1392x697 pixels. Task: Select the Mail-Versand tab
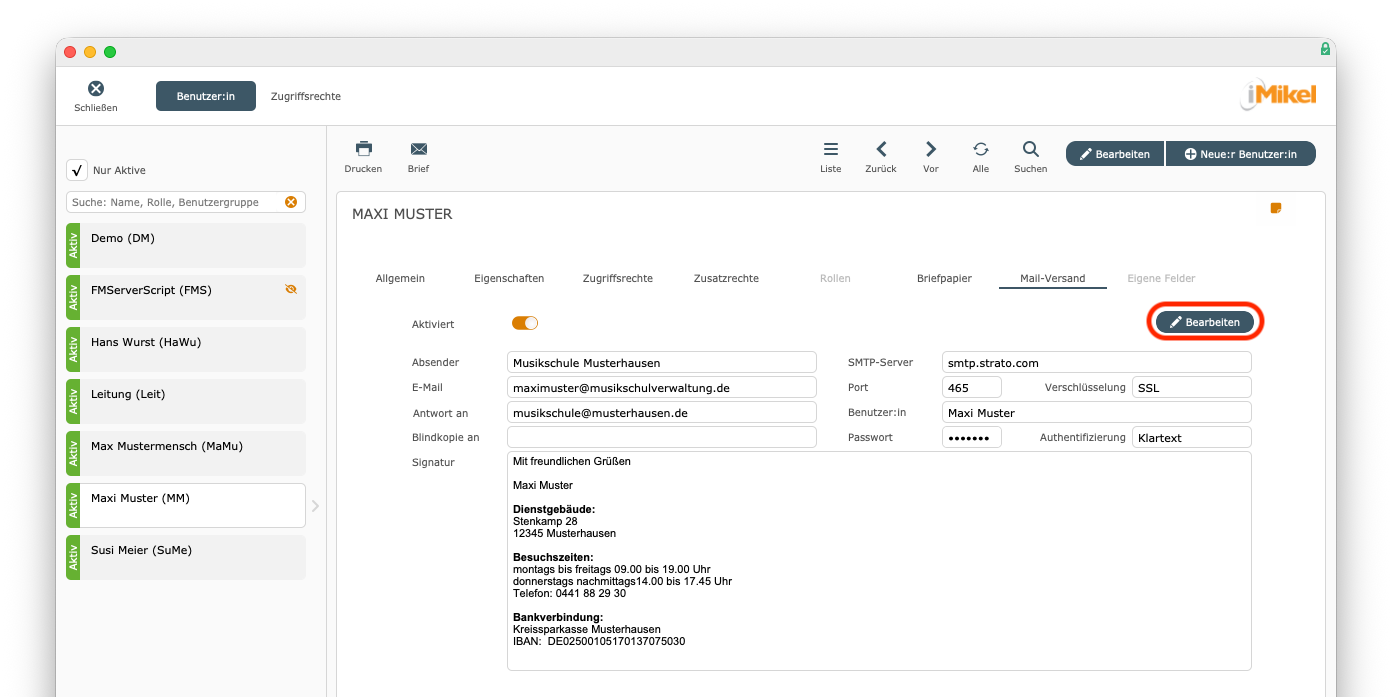click(x=1053, y=278)
